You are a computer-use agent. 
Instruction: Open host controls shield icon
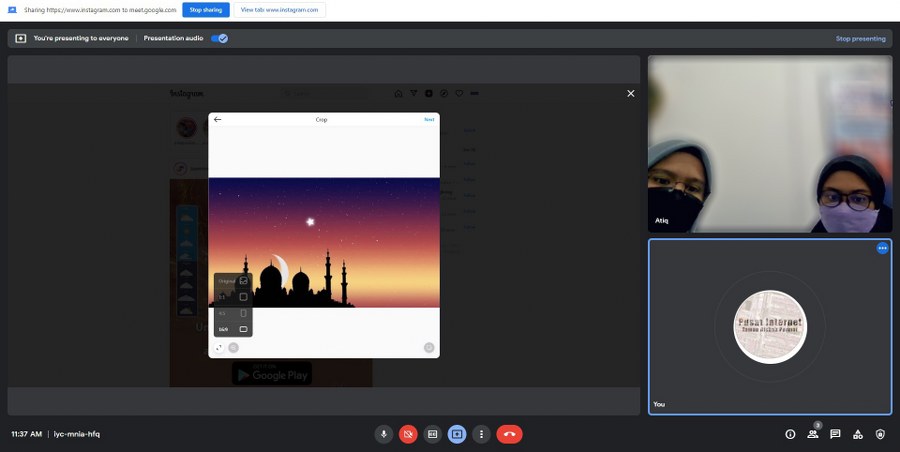point(880,434)
